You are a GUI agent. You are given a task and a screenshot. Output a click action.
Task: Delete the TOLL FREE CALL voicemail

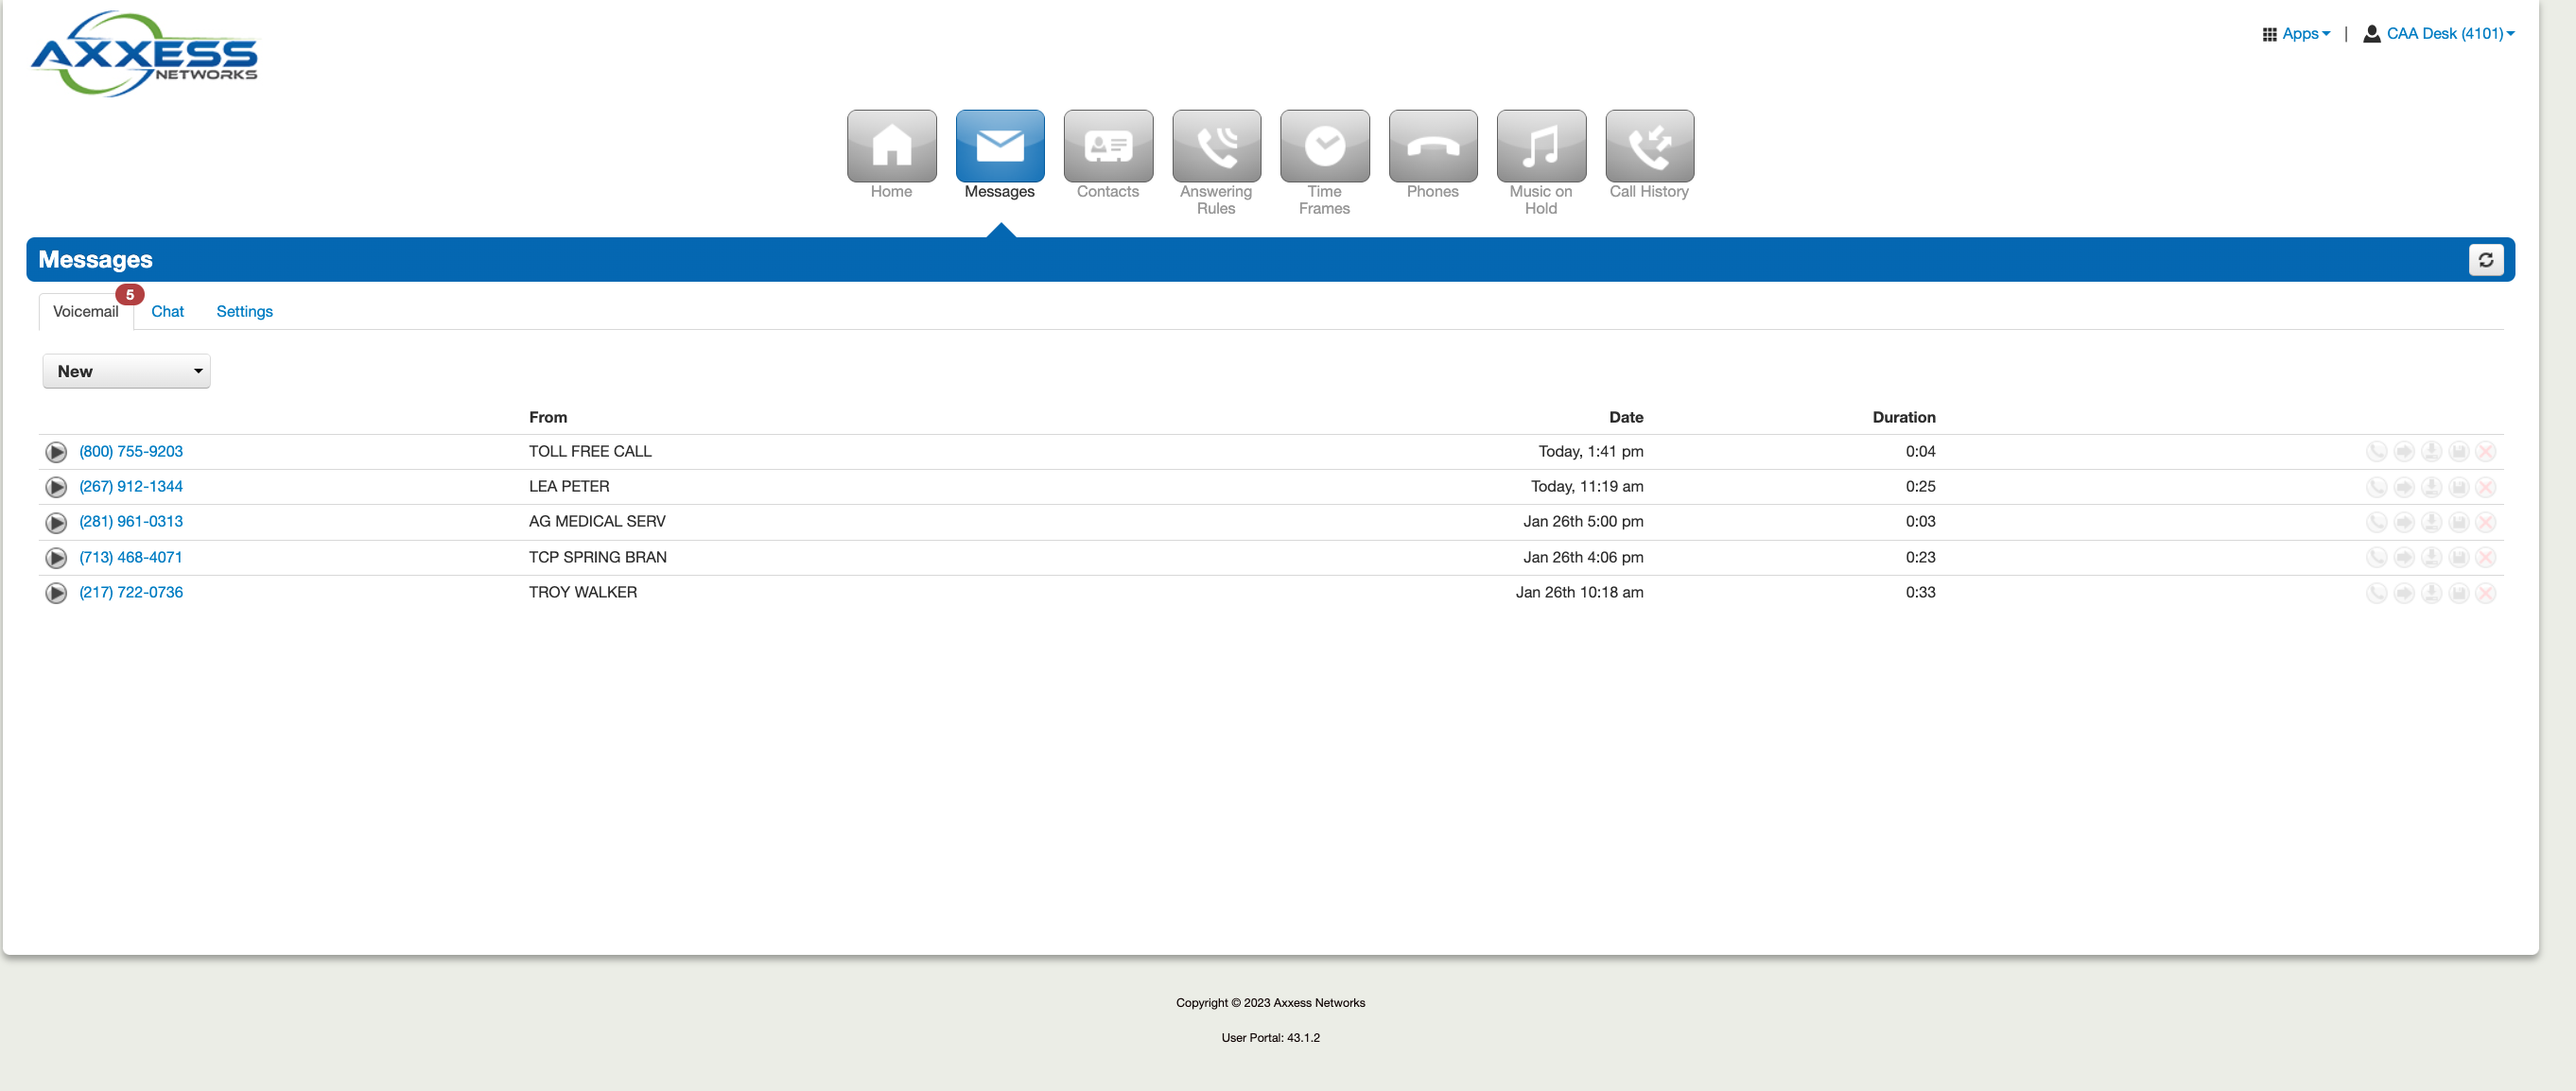[x=2485, y=452]
